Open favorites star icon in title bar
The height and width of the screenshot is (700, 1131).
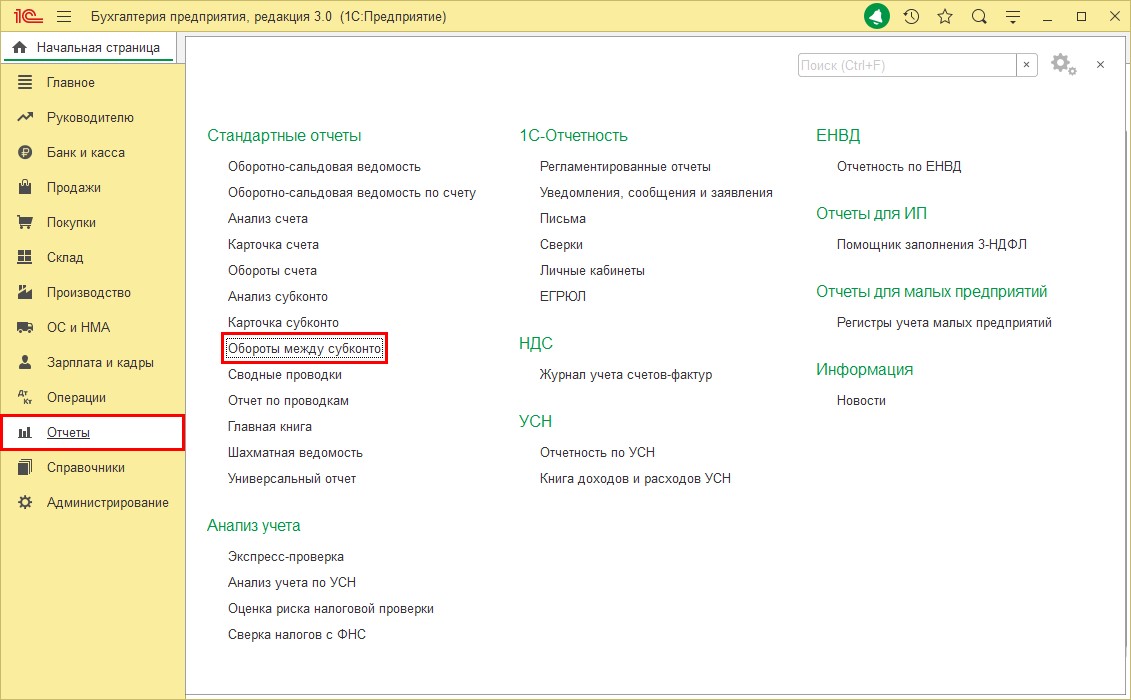[x=945, y=17]
